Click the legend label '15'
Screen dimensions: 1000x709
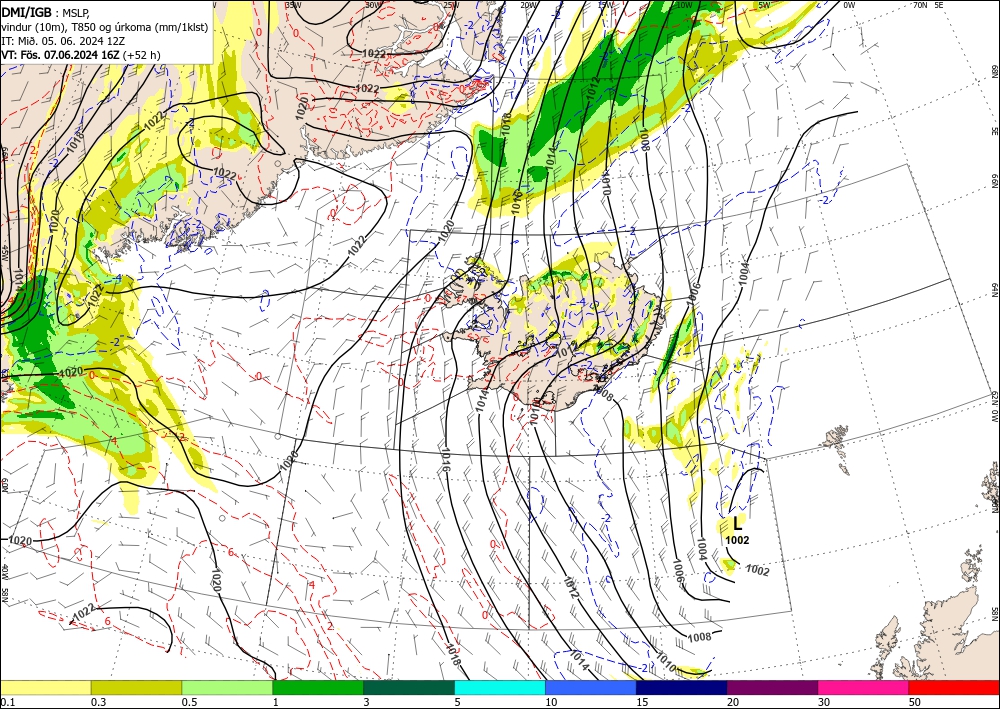point(642,702)
